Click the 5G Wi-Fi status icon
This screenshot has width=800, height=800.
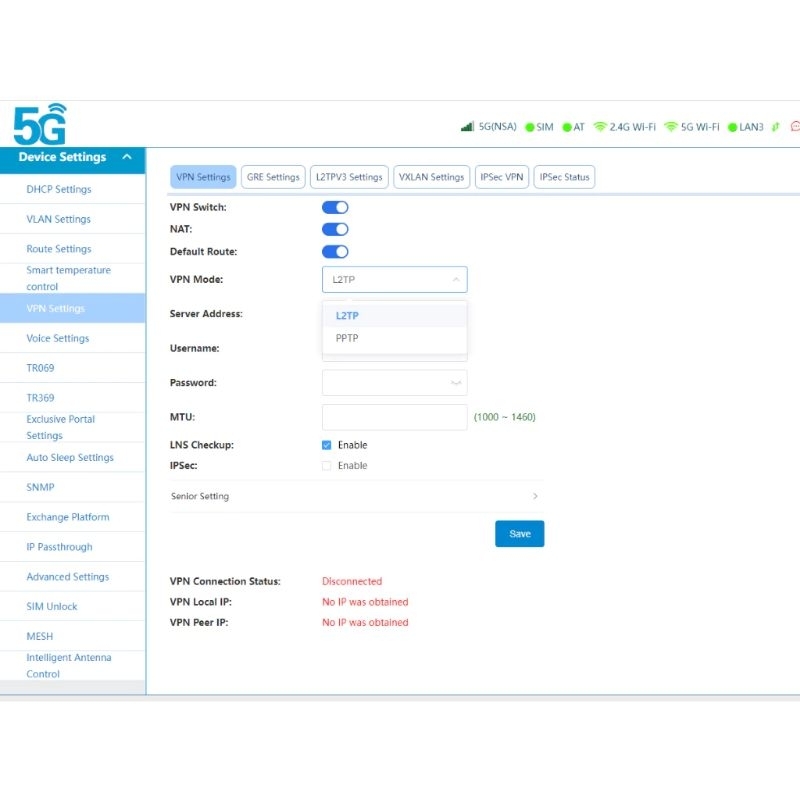point(671,127)
